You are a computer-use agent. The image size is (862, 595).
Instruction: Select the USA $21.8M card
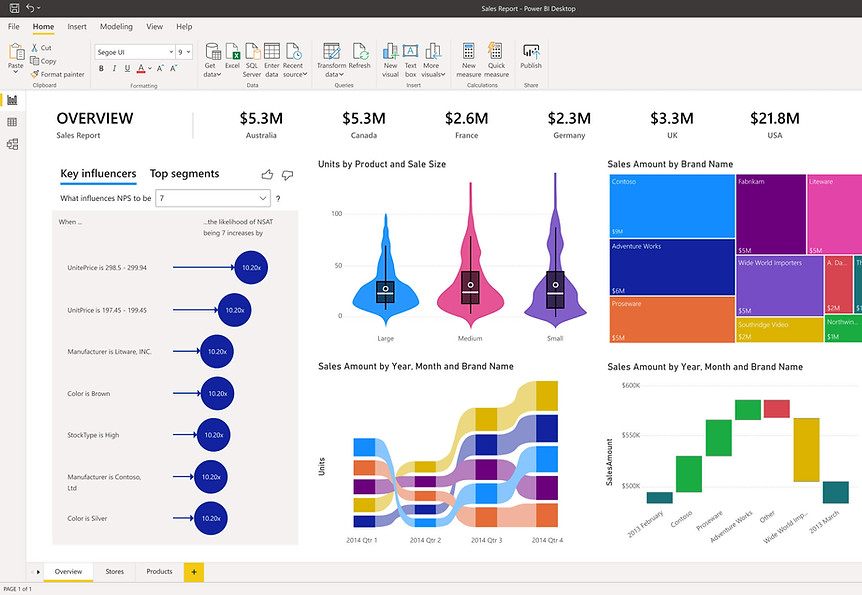pos(775,125)
